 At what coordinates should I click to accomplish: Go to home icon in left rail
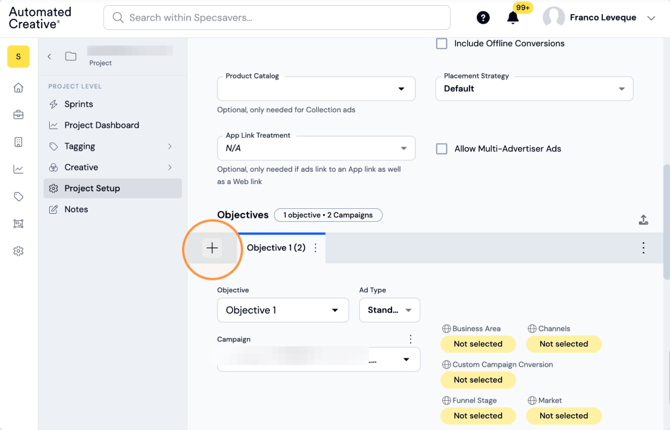(x=18, y=88)
